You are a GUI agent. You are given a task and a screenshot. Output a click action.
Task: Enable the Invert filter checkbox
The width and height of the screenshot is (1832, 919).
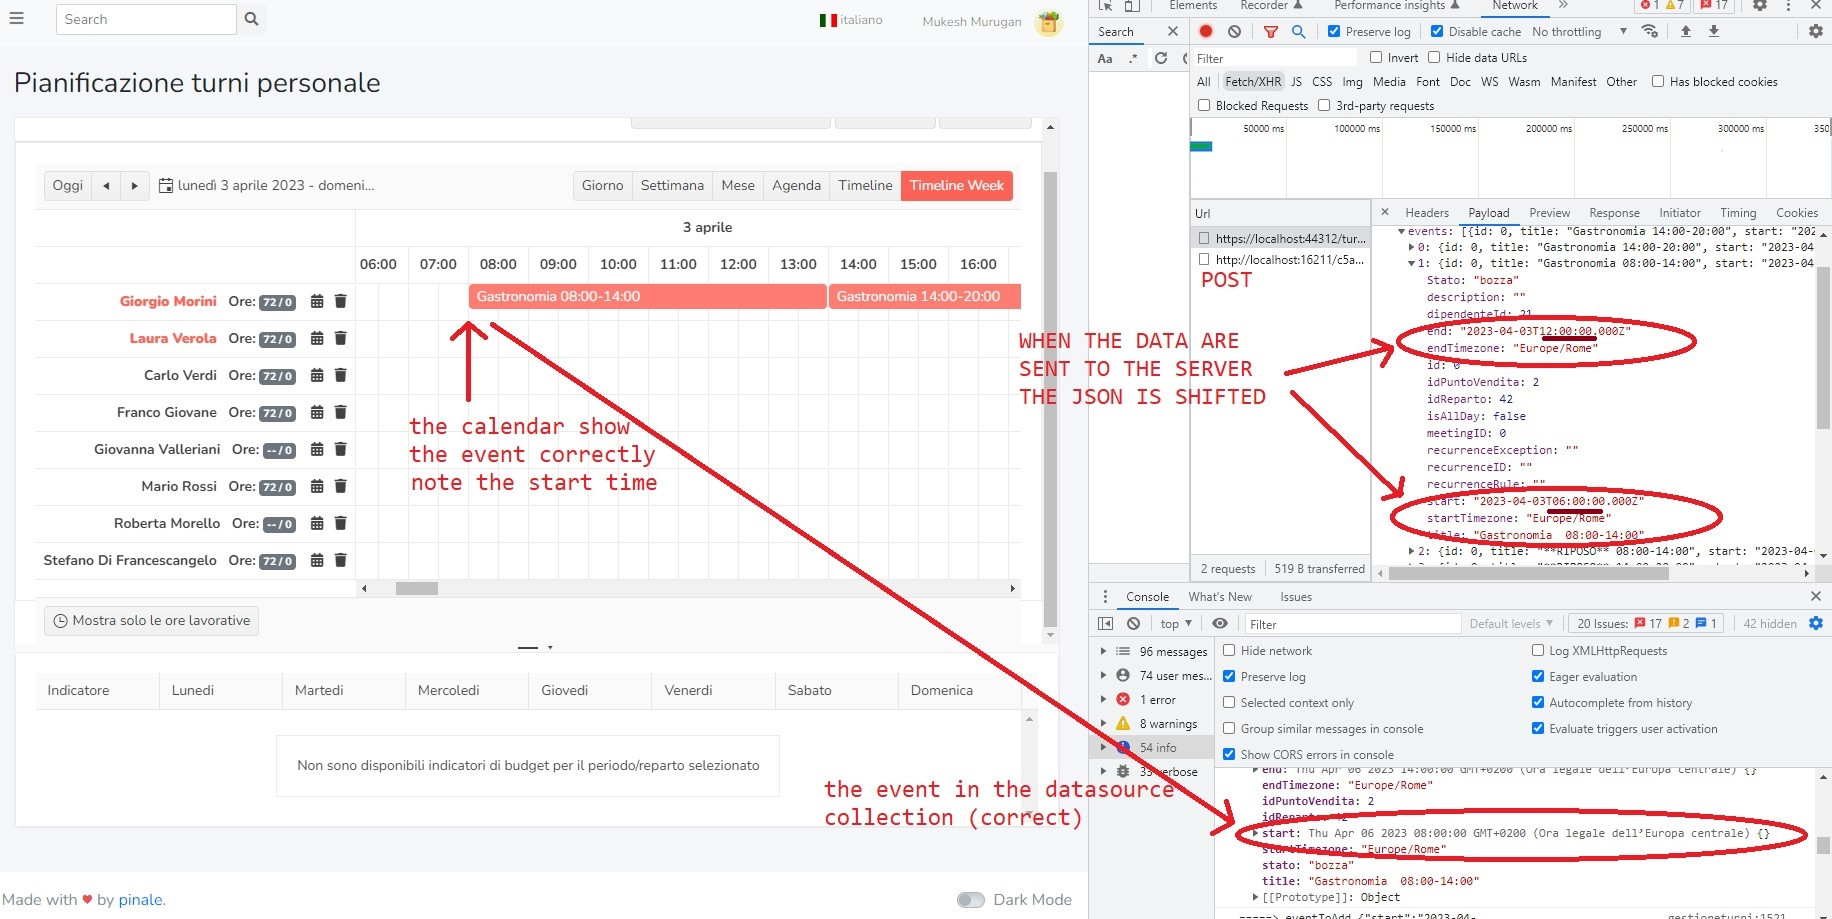[1376, 57]
